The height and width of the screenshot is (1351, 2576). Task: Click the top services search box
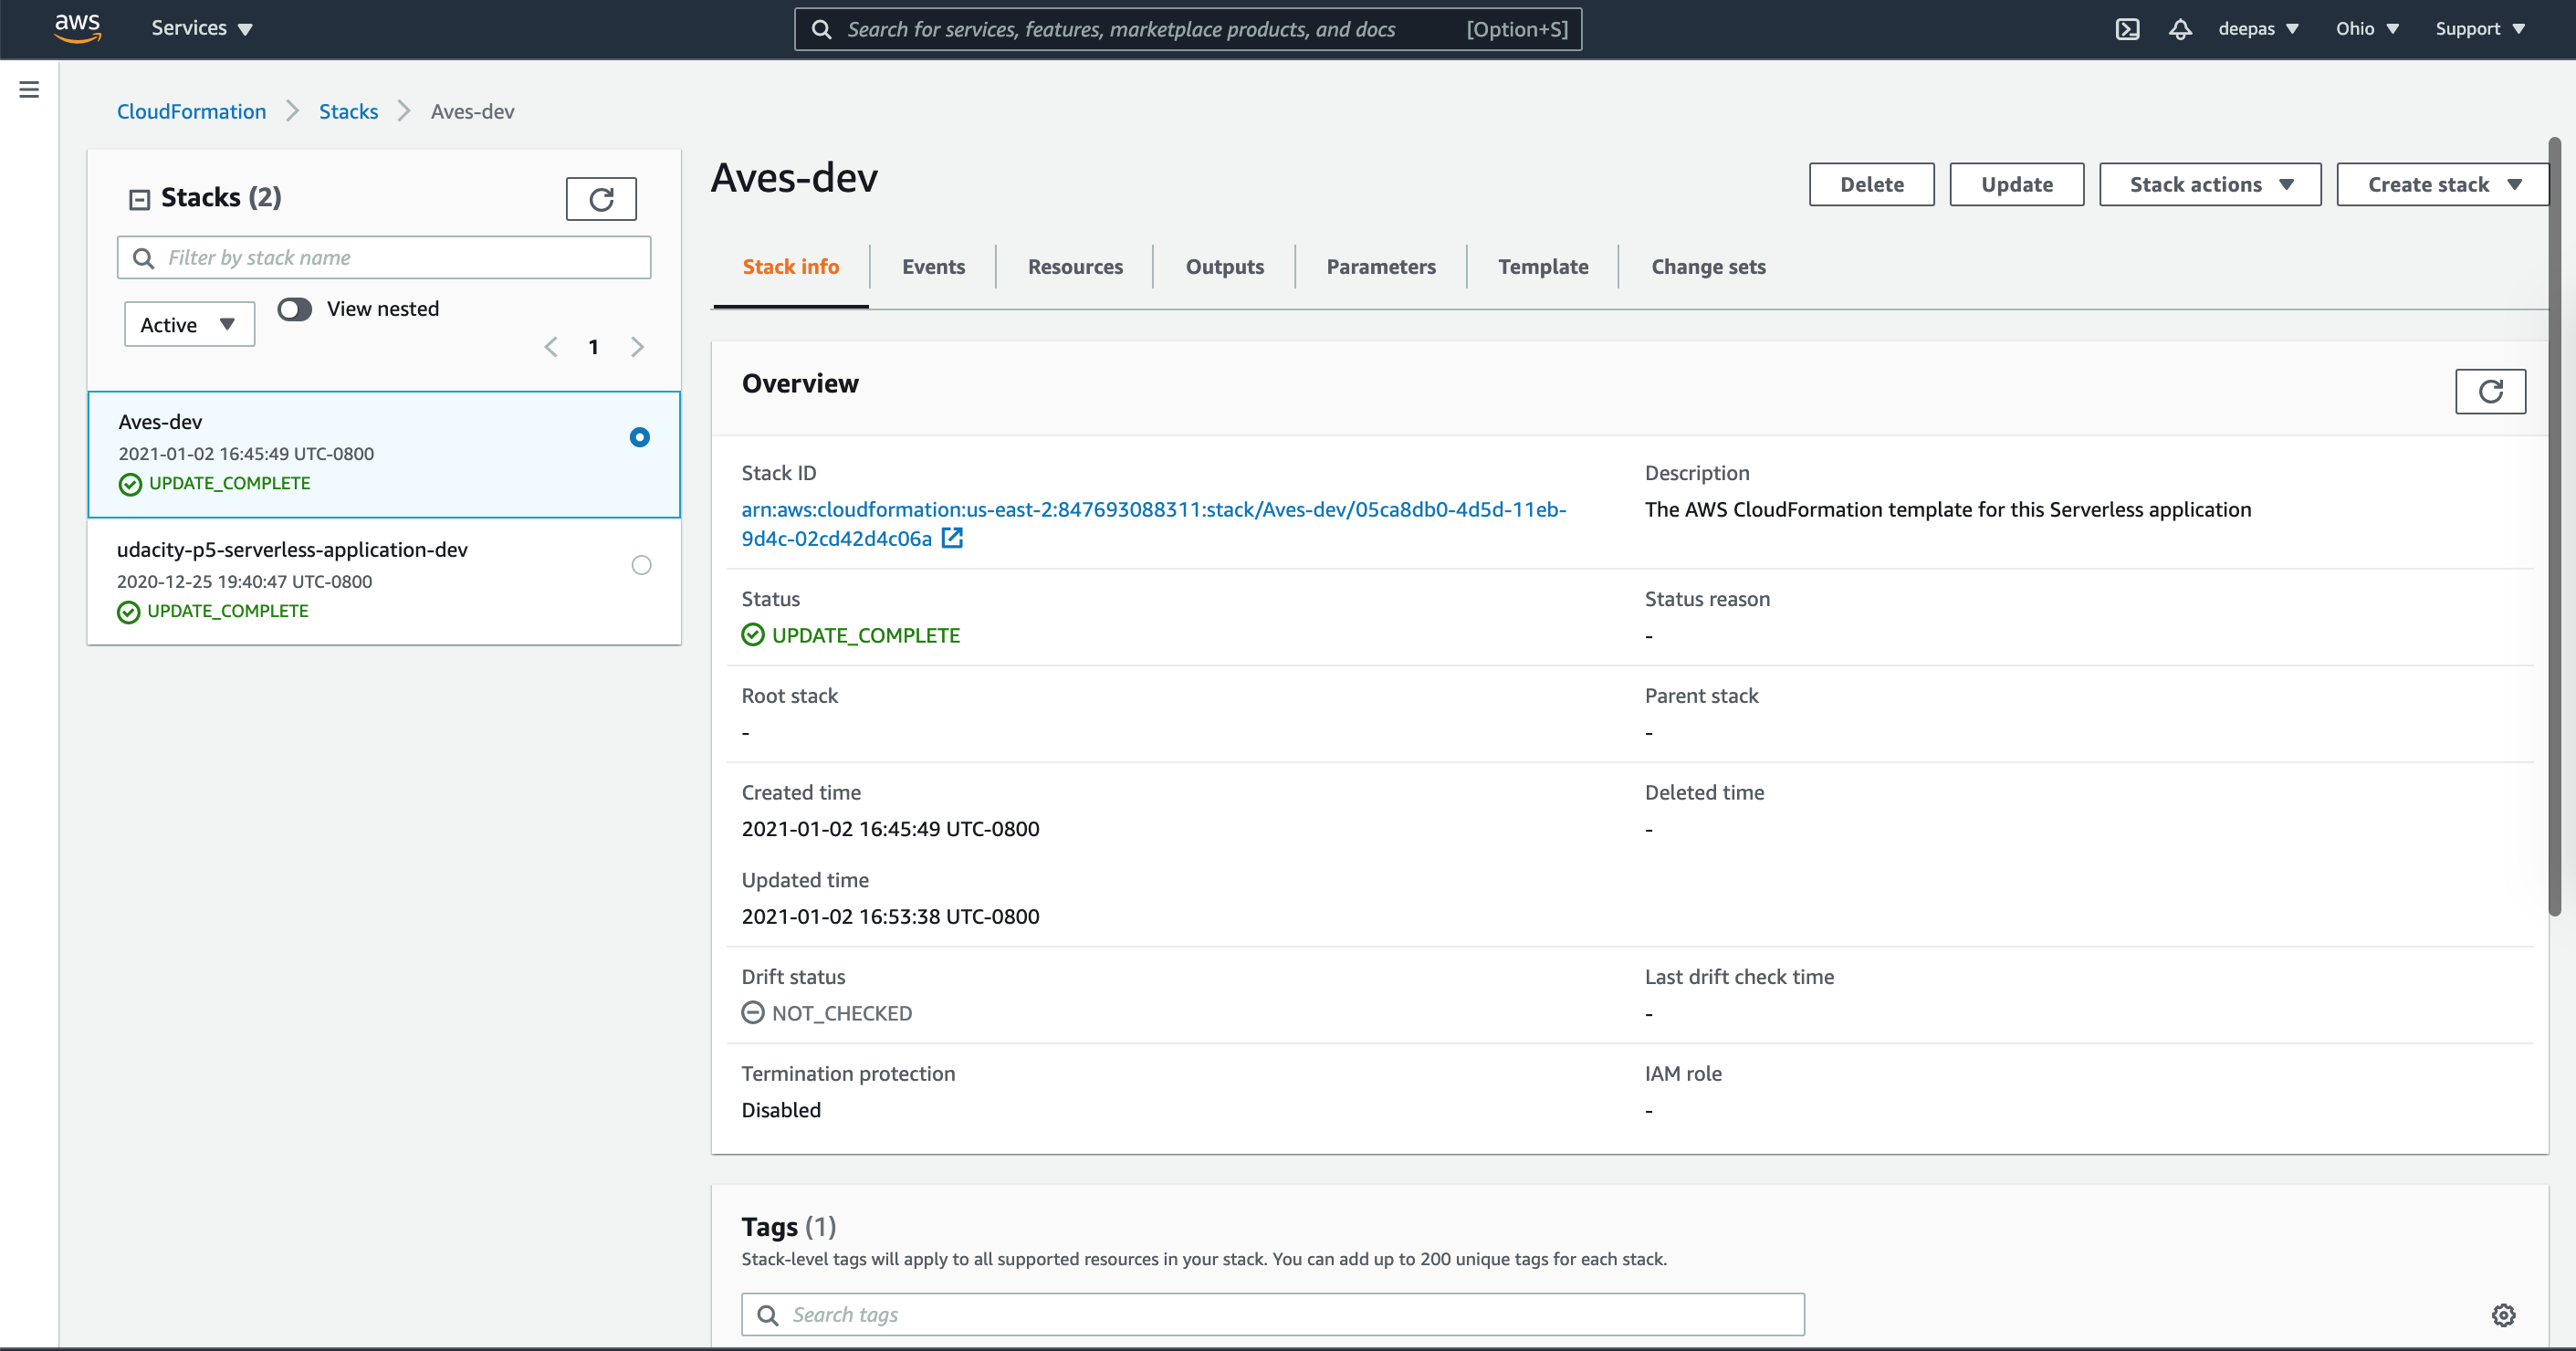coord(1187,29)
